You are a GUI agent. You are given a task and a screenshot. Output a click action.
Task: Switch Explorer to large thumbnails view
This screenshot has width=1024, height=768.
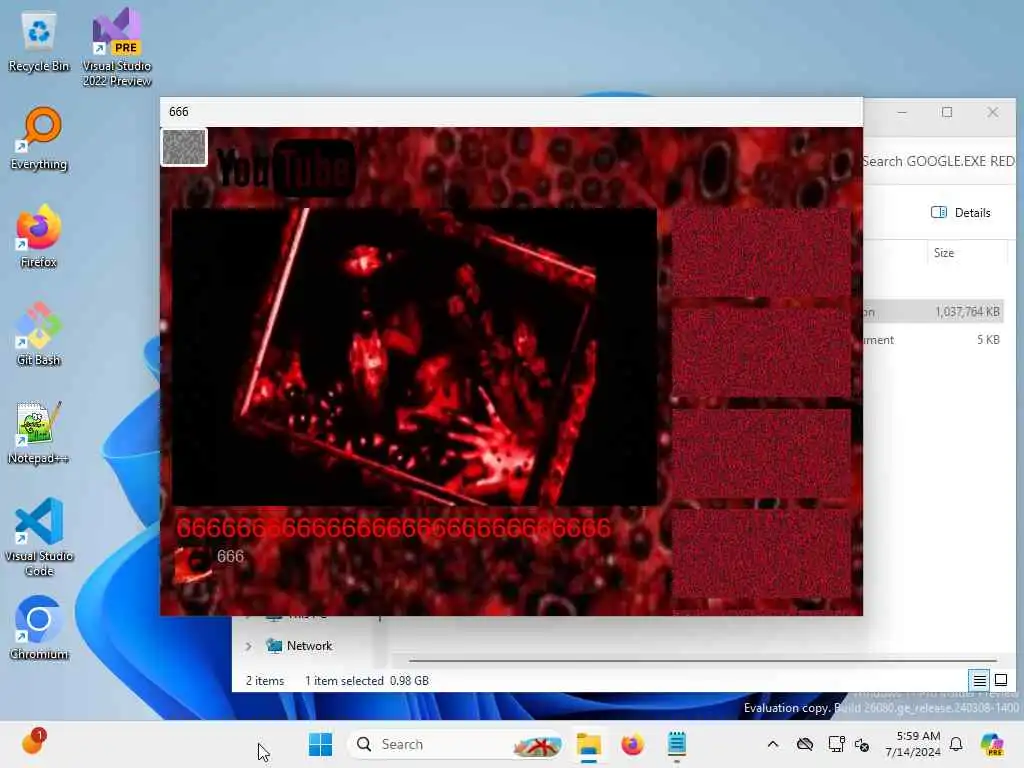coord(1000,680)
